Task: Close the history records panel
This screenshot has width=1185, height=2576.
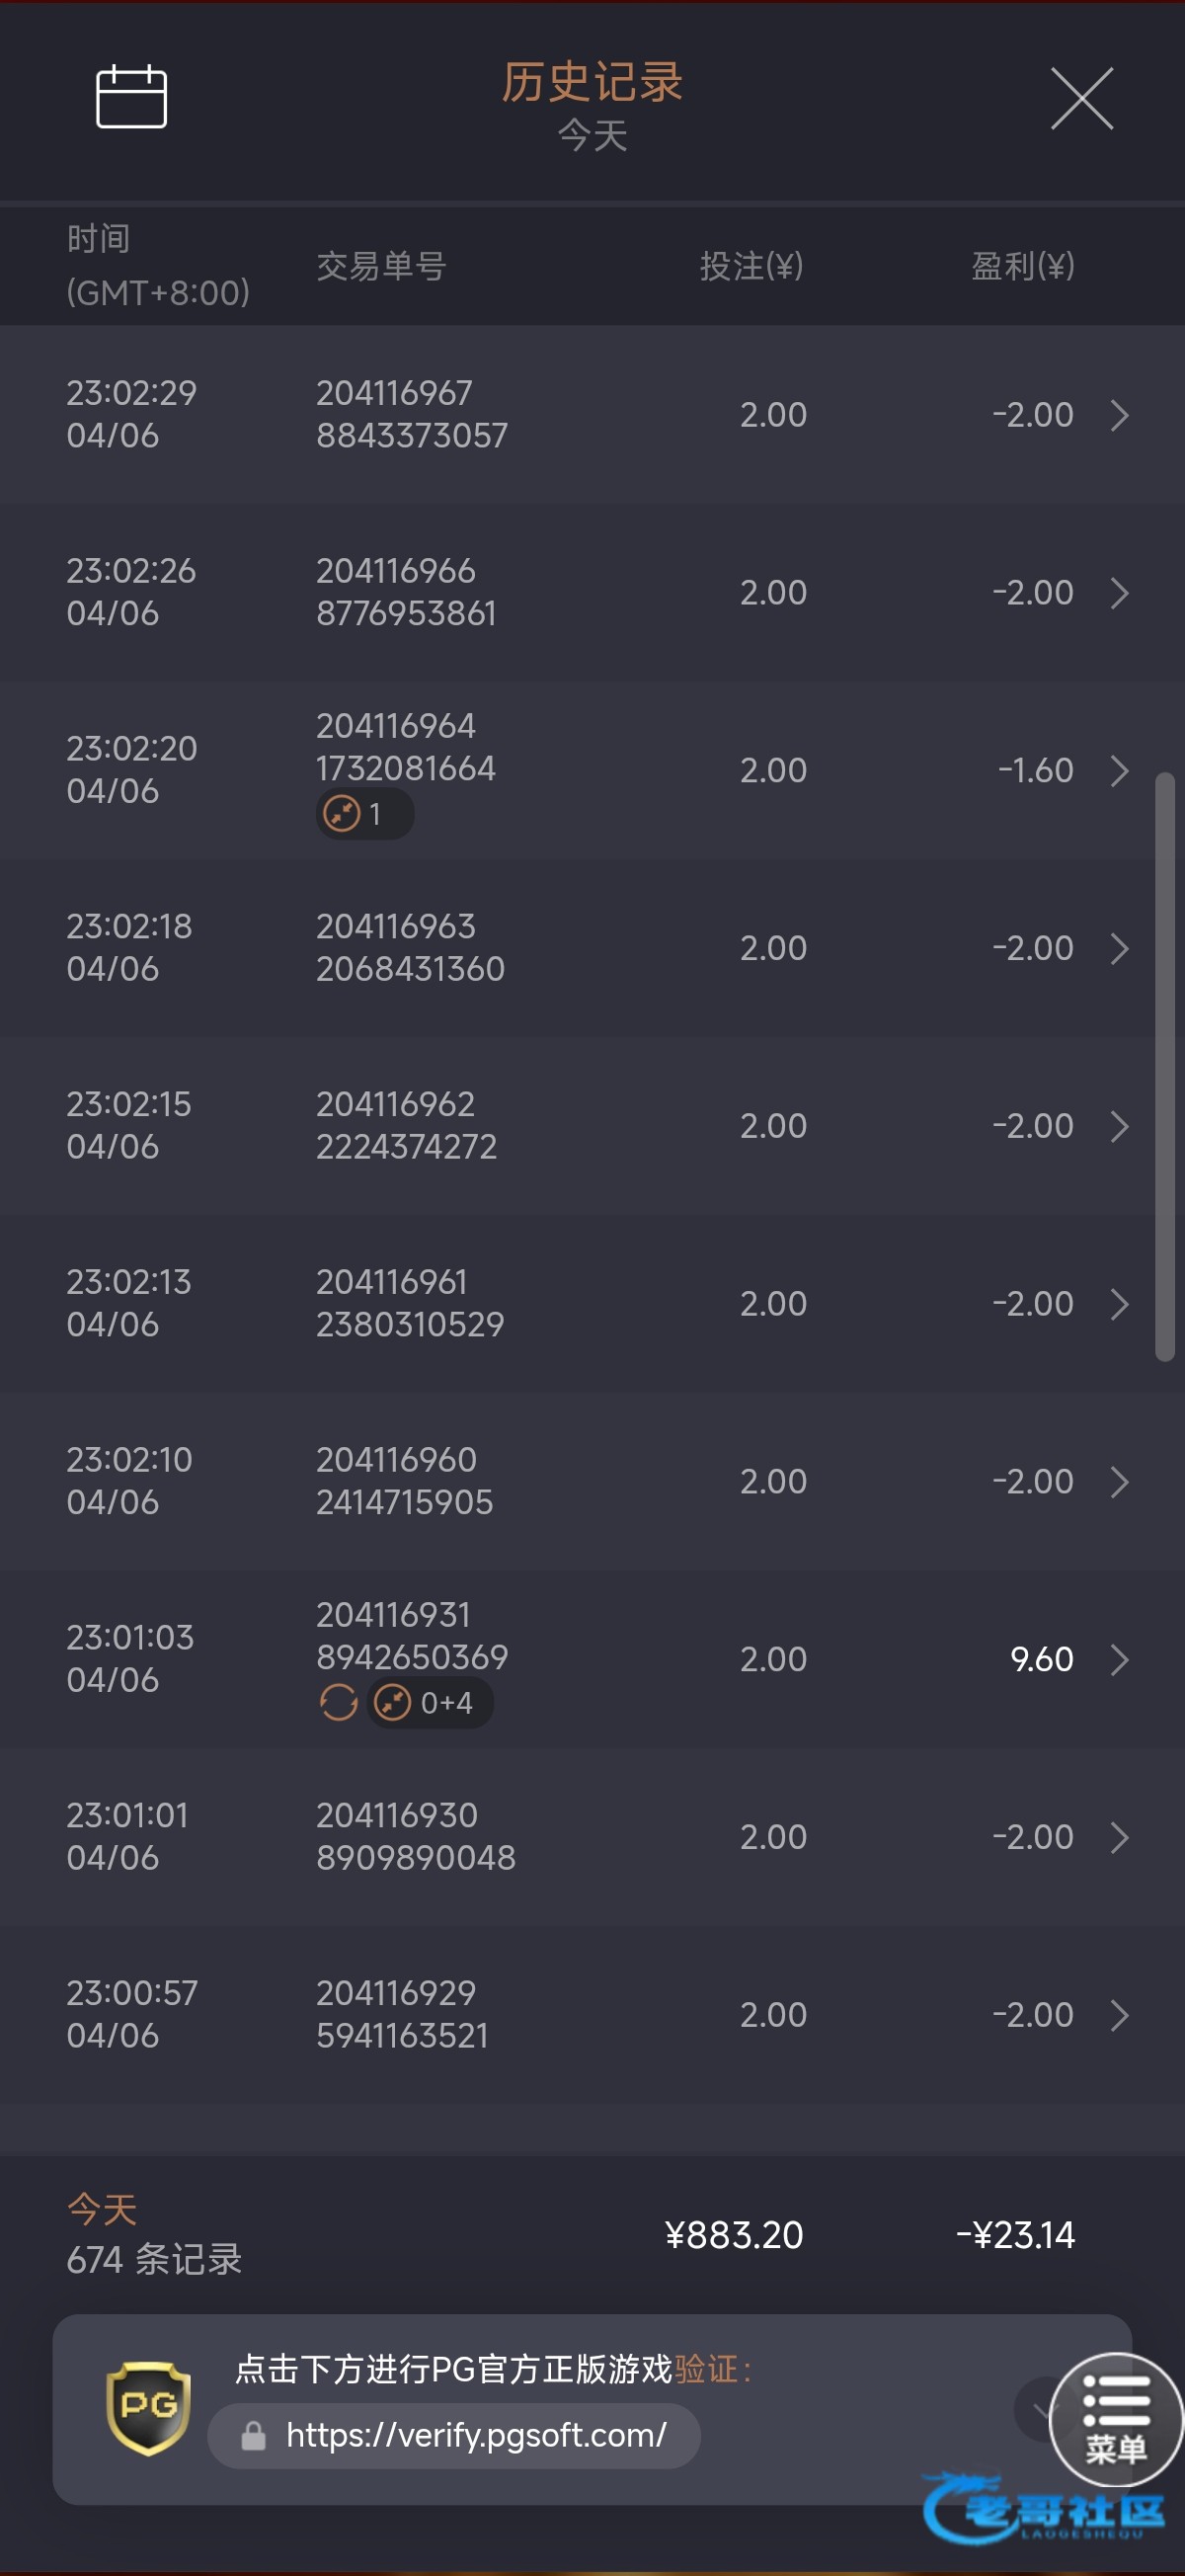Action: [x=1081, y=99]
